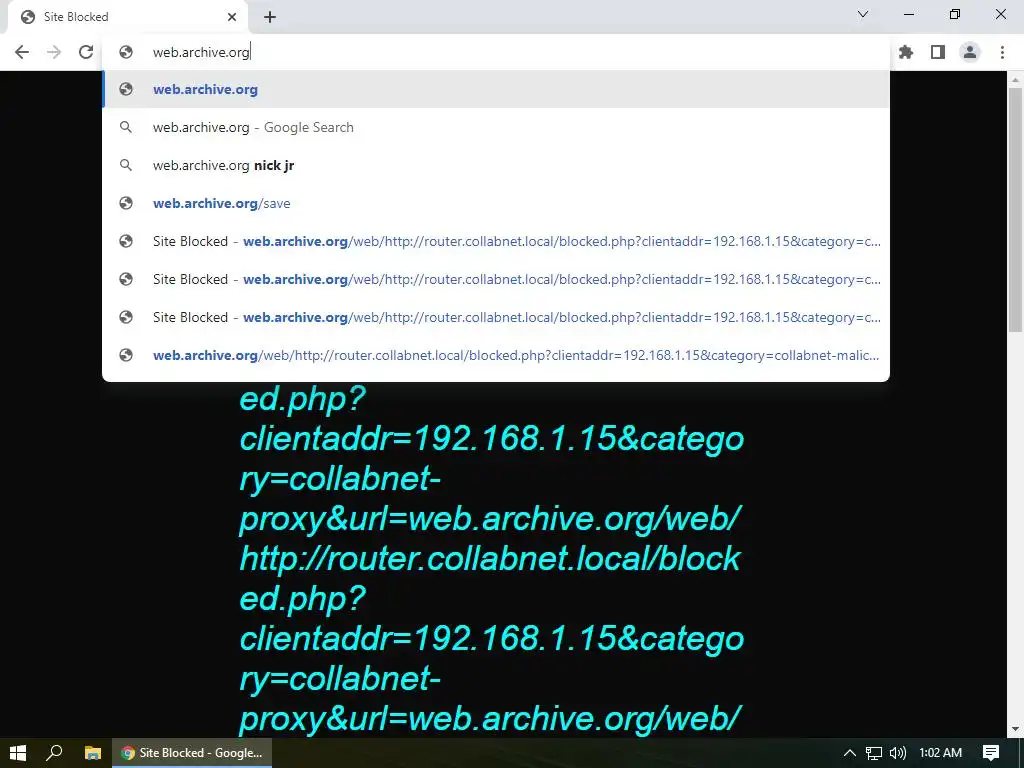The image size is (1024, 768).
Task: Click the 'http://router.collabnet.local/block' page text
Action: [490, 558]
